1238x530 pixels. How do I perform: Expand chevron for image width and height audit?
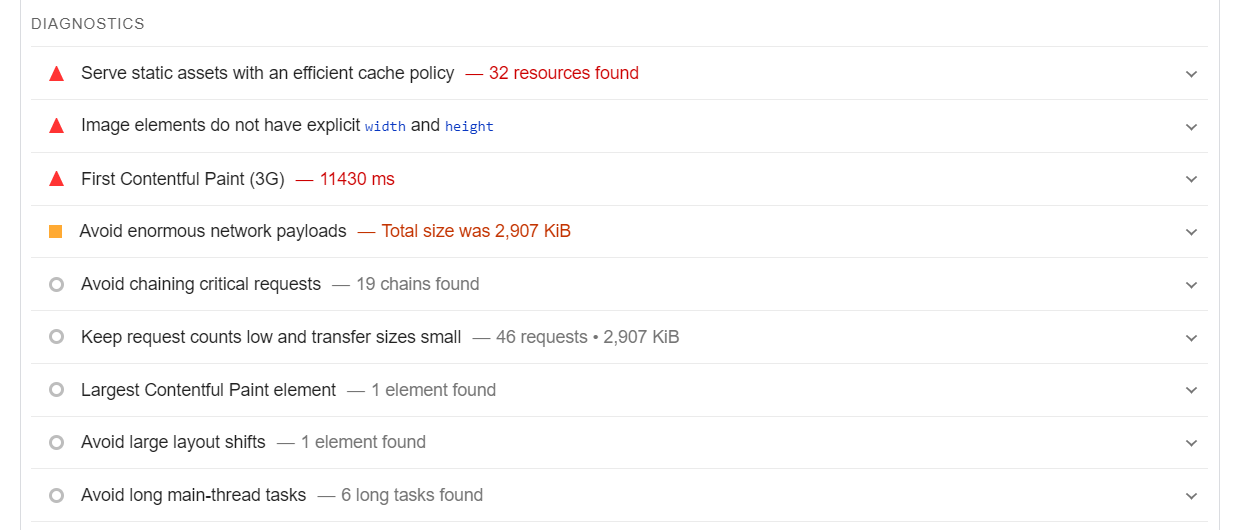[1191, 127]
